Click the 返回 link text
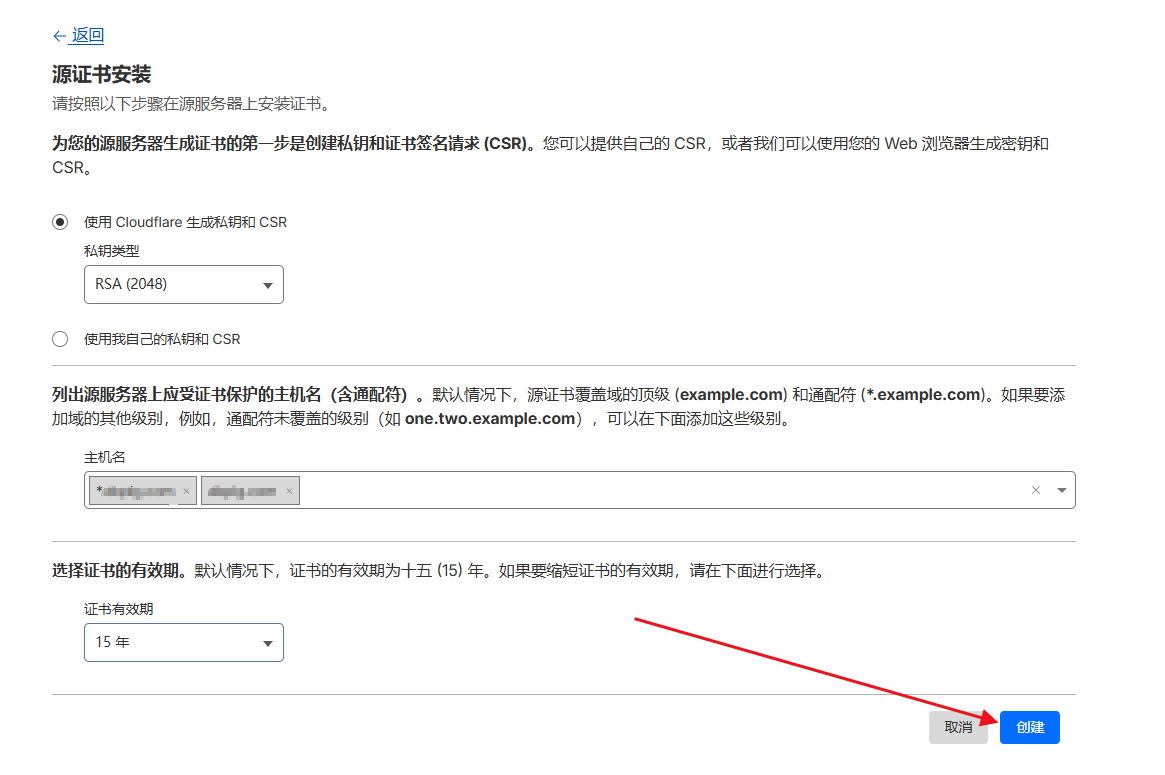1165x775 pixels. coord(88,36)
